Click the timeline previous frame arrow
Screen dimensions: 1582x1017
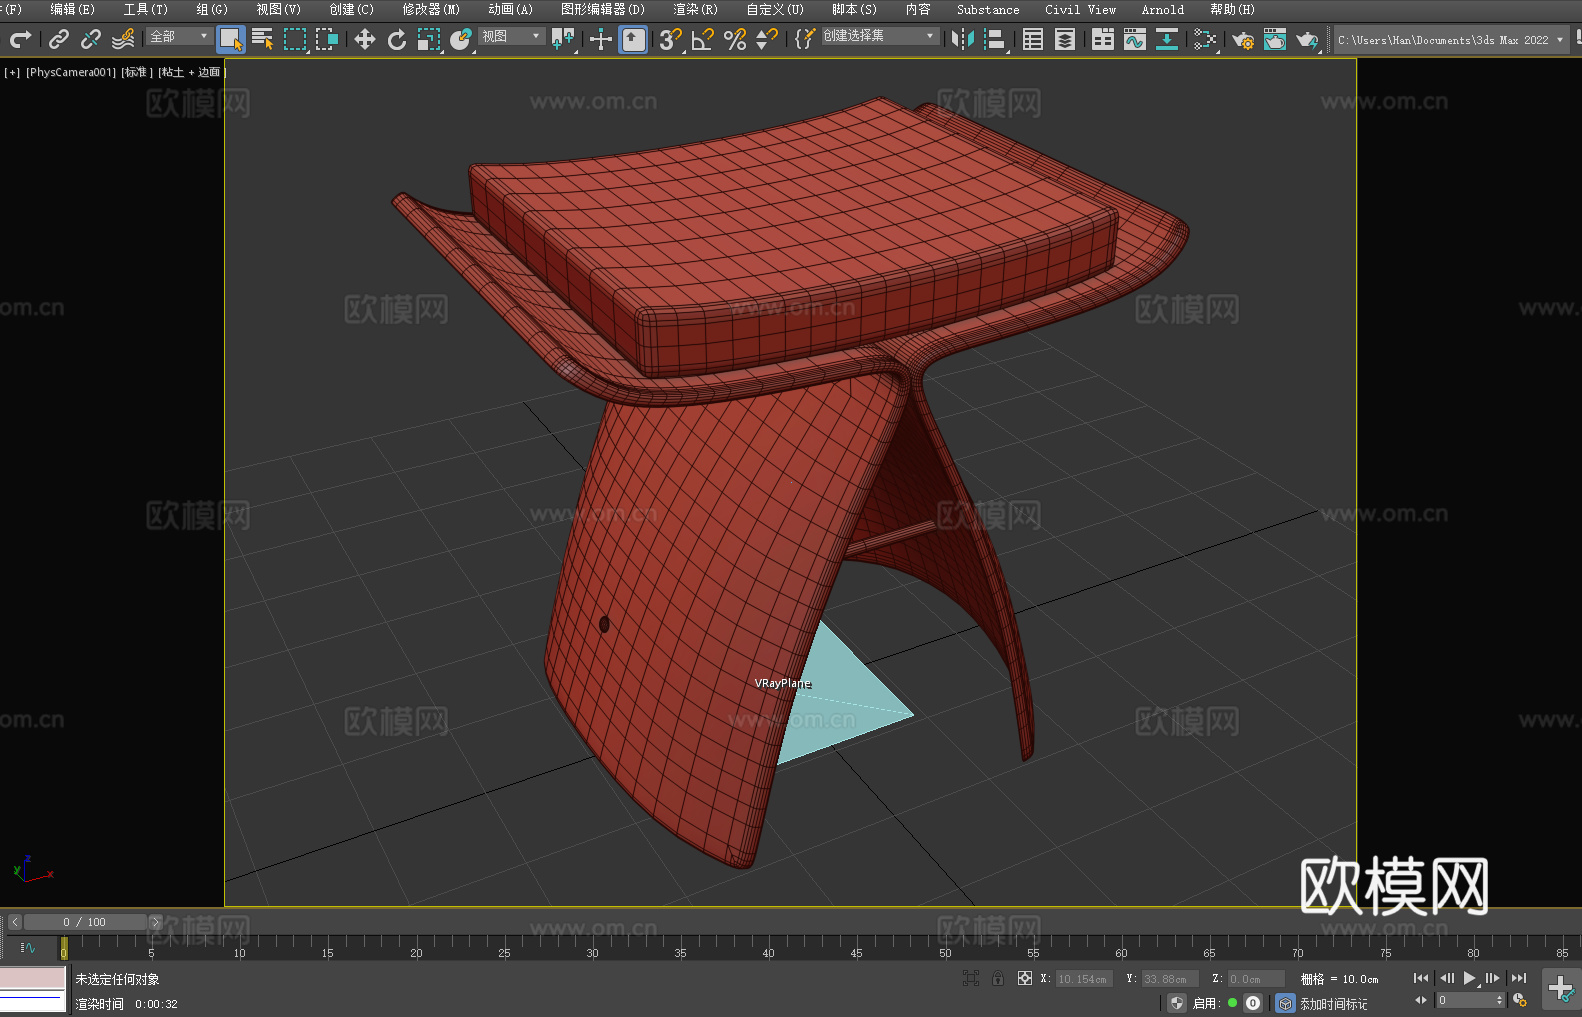tap(14, 922)
